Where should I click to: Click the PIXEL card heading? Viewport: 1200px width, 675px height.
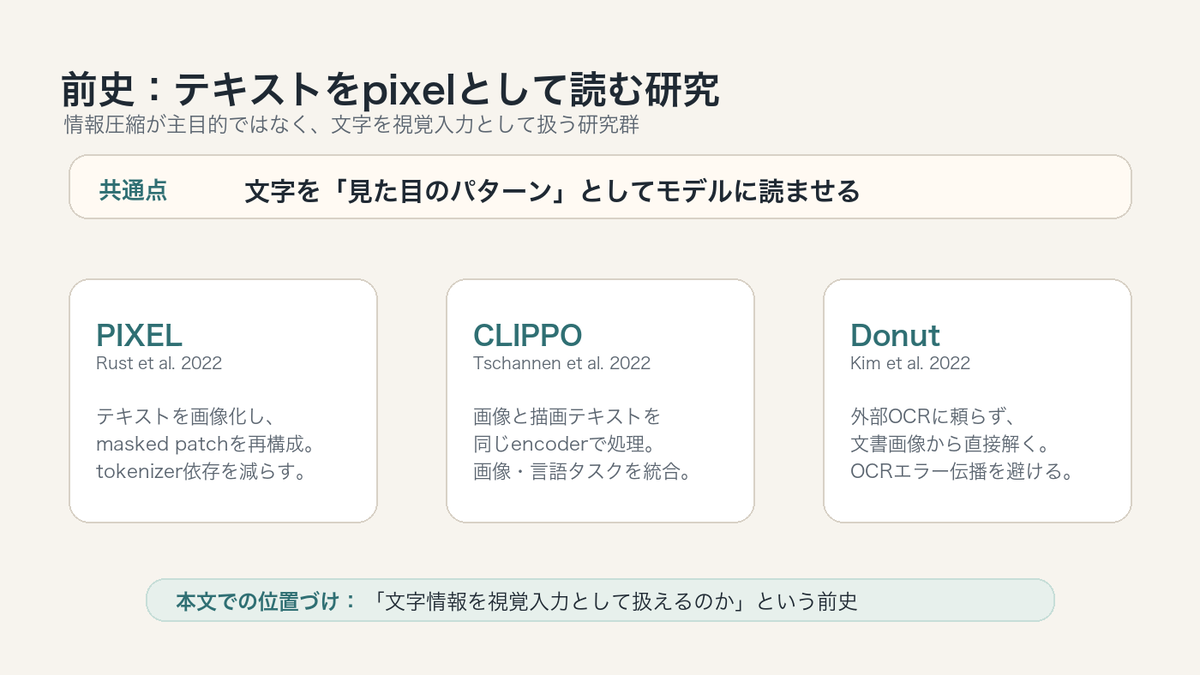click(140, 335)
